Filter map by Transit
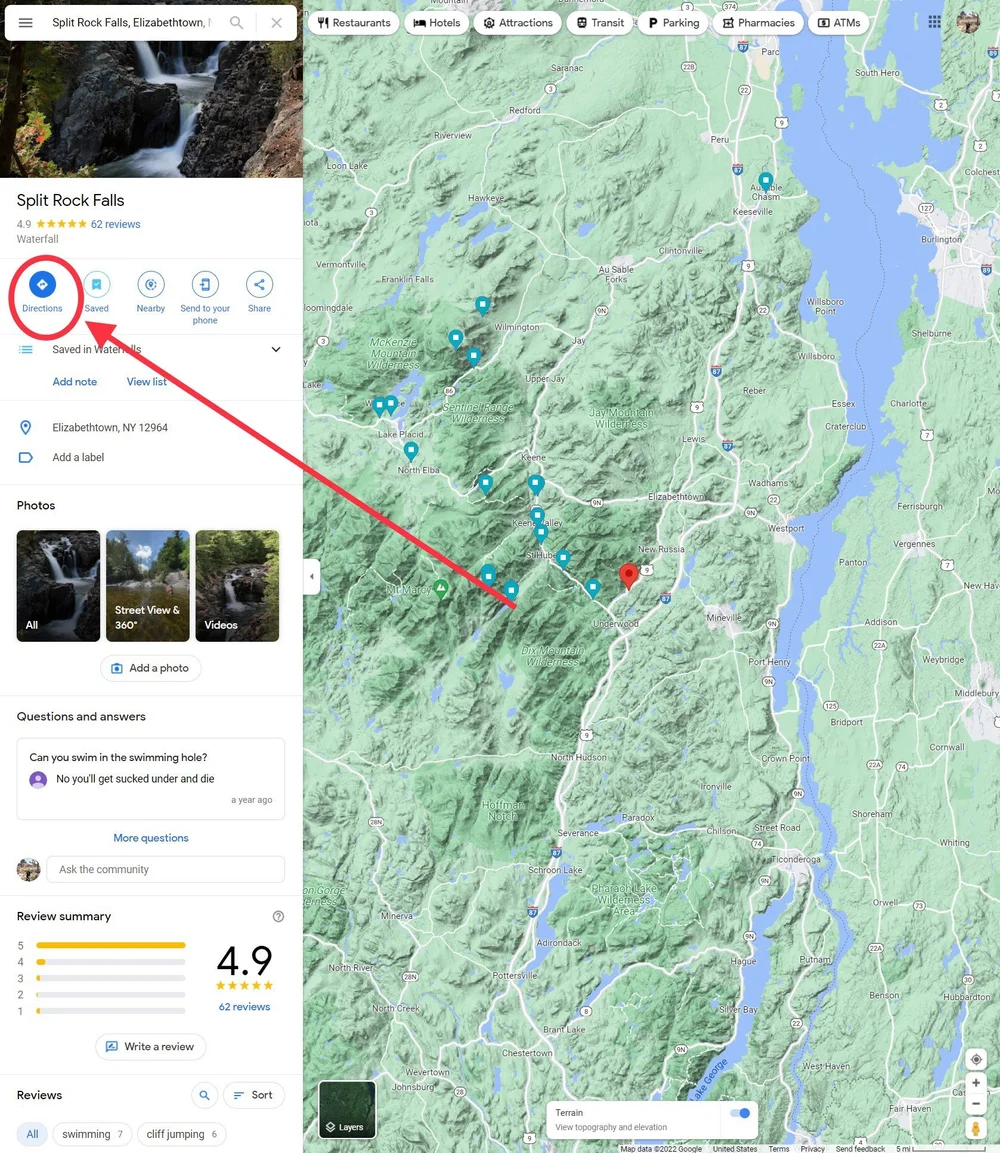The image size is (1000, 1153). click(x=600, y=23)
